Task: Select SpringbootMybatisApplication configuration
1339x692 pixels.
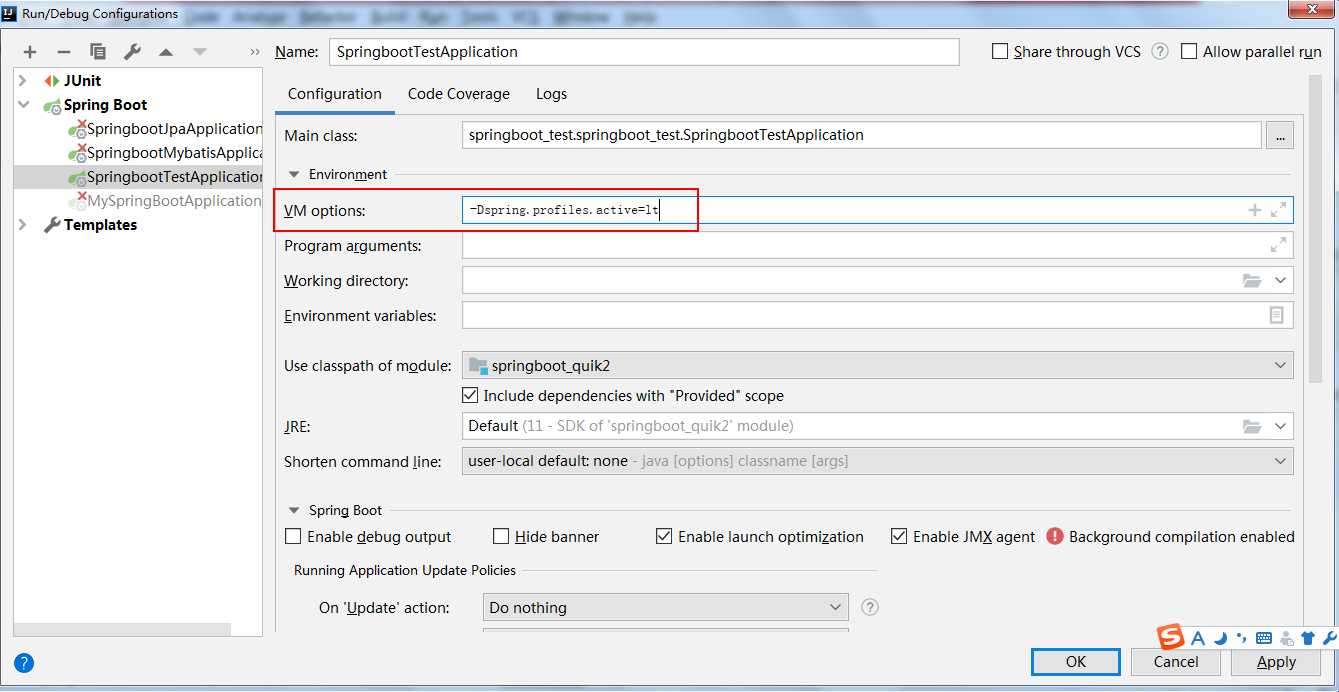Action: tap(164, 152)
